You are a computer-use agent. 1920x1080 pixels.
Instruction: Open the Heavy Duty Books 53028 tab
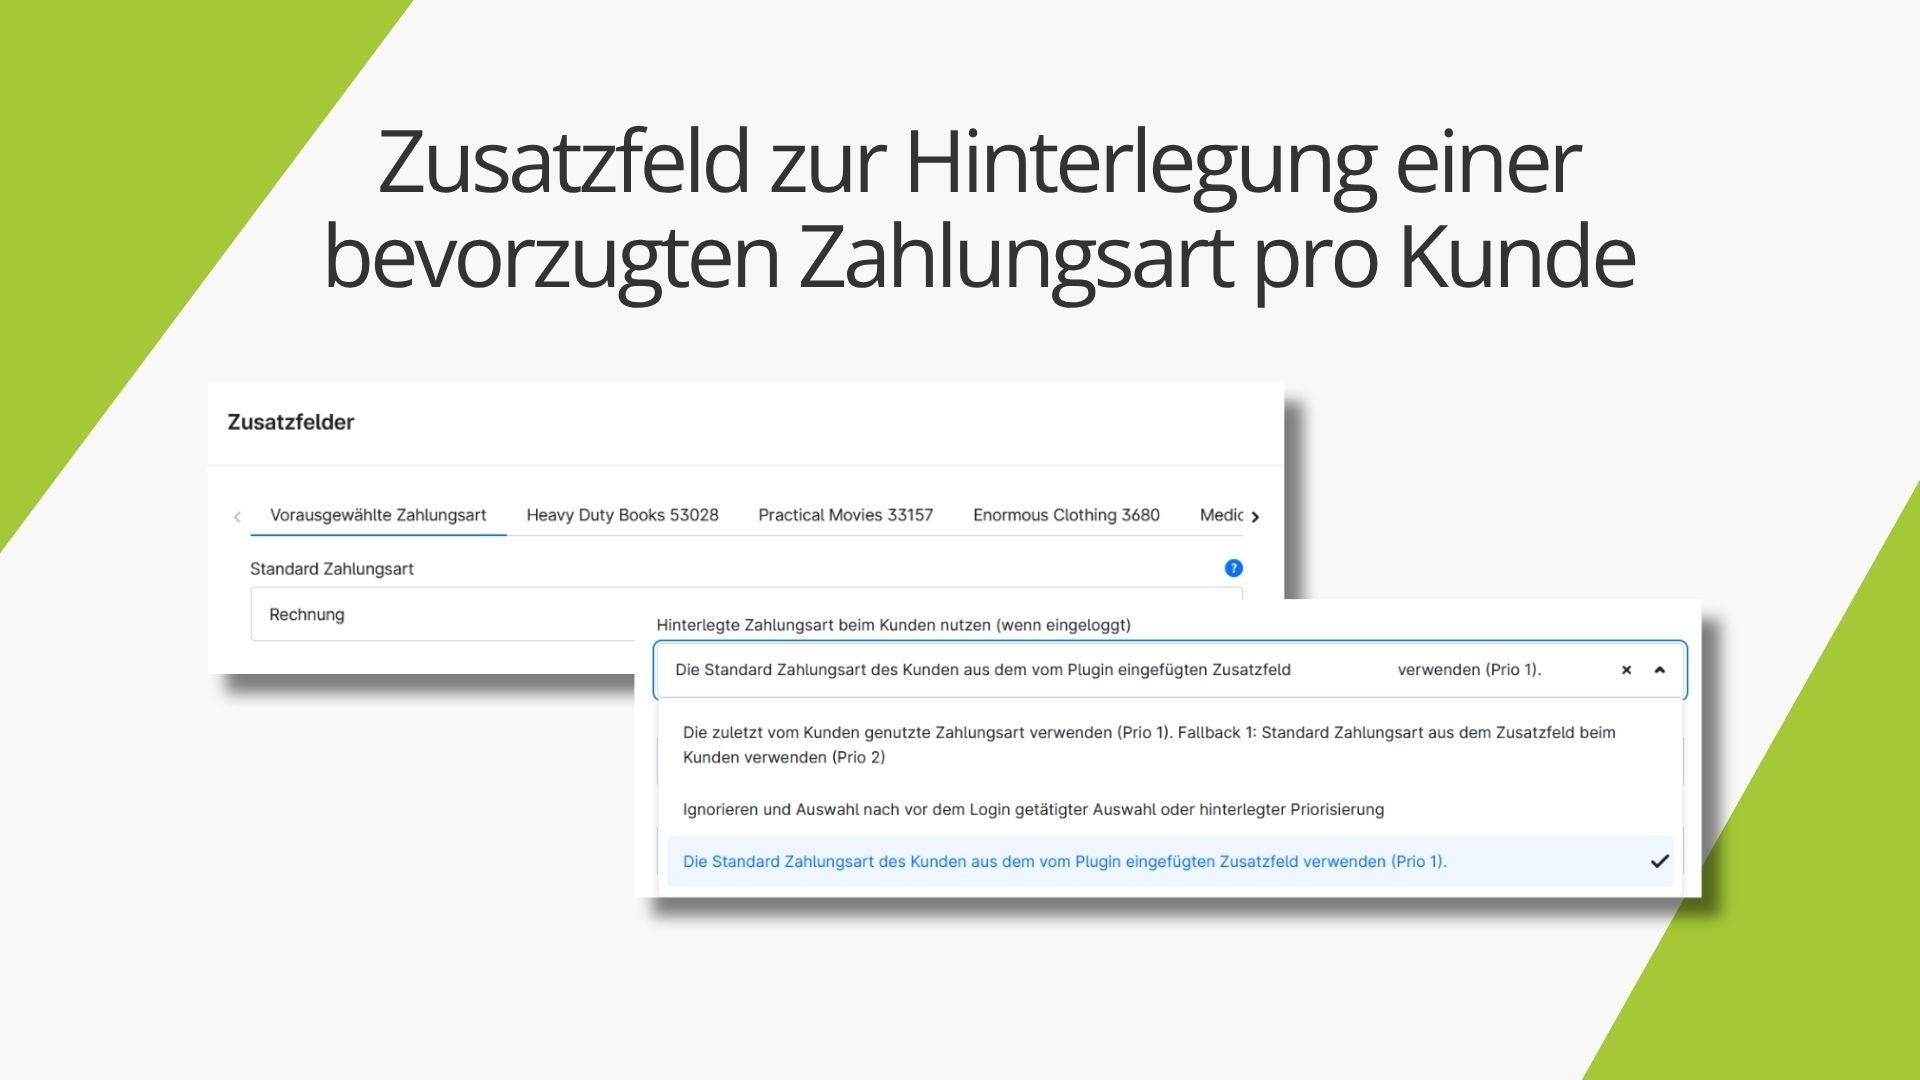point(622,515)
